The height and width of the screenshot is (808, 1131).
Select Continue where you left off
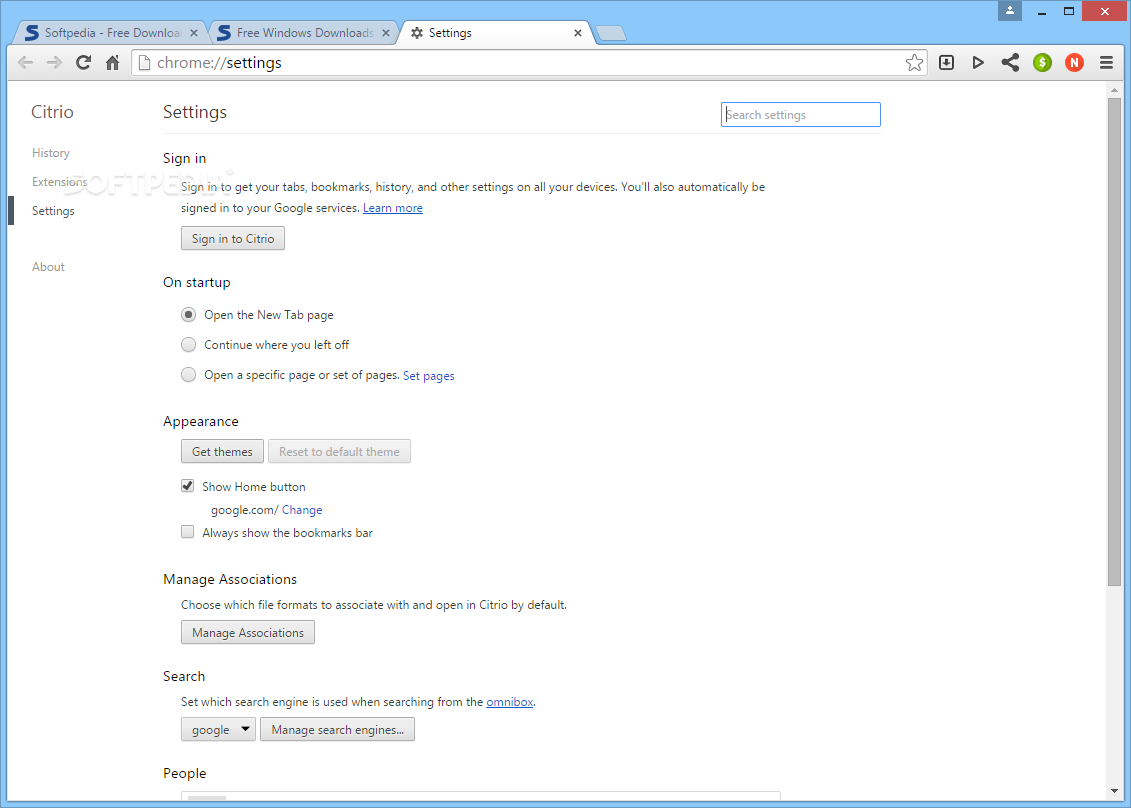tap(188, 345)
